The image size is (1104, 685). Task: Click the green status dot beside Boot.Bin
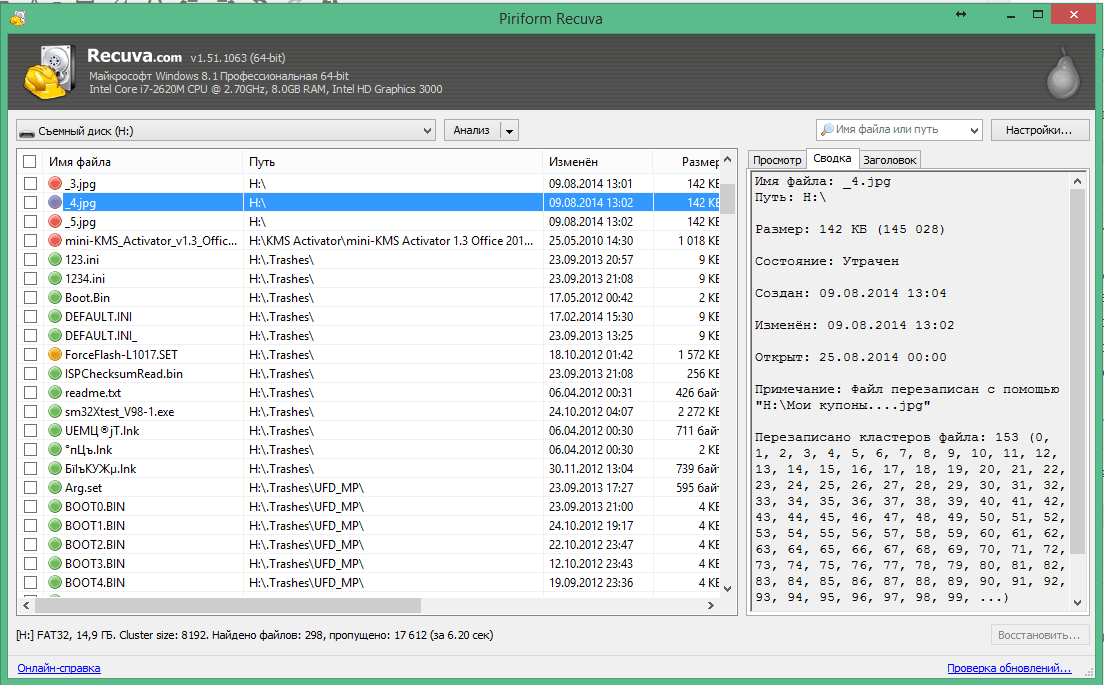tap(55, 298)
